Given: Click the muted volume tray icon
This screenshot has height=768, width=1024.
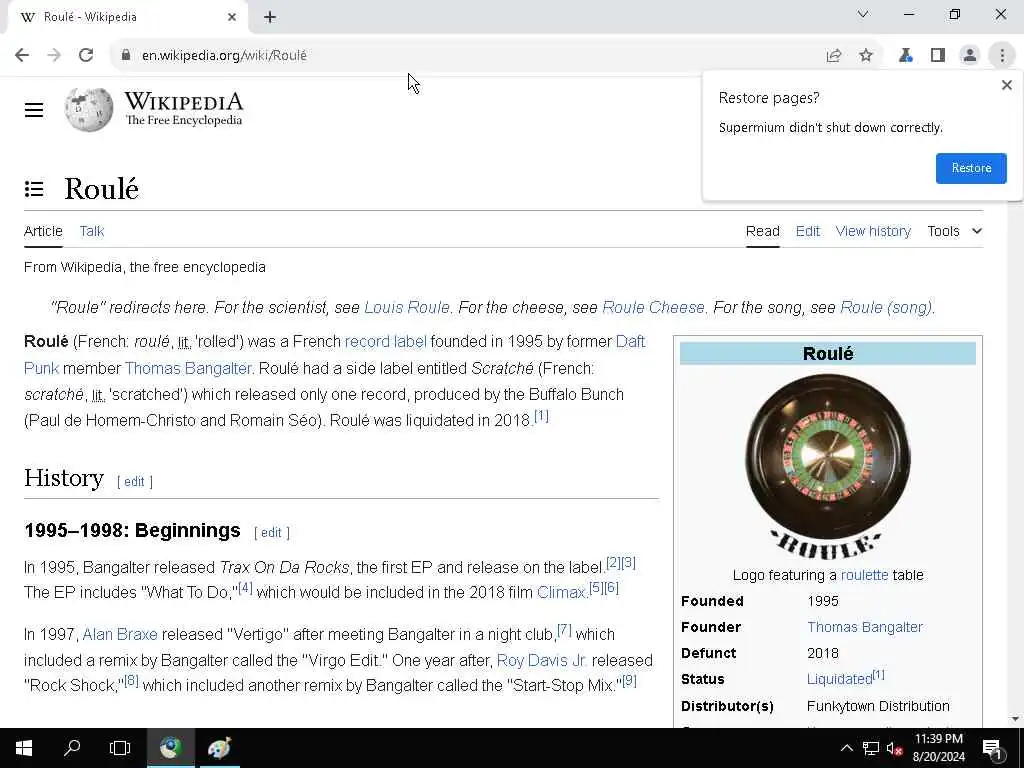Looking at the screenshot, I should pyautogui.click(x=895, y=748).
